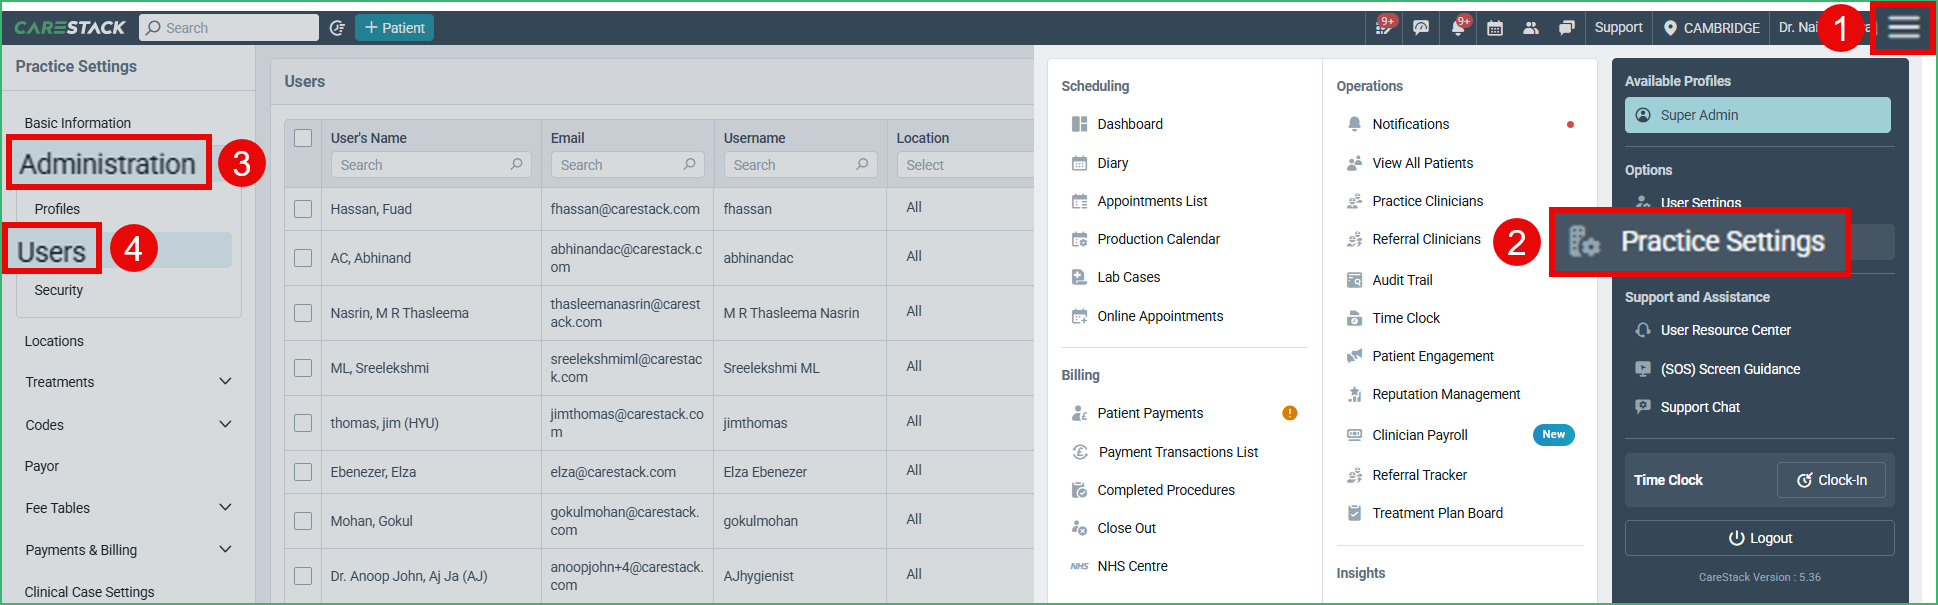Open Dashboard from Scheduling menu
This screenshot has height=605, width=1938.
tap(1129, 124)
